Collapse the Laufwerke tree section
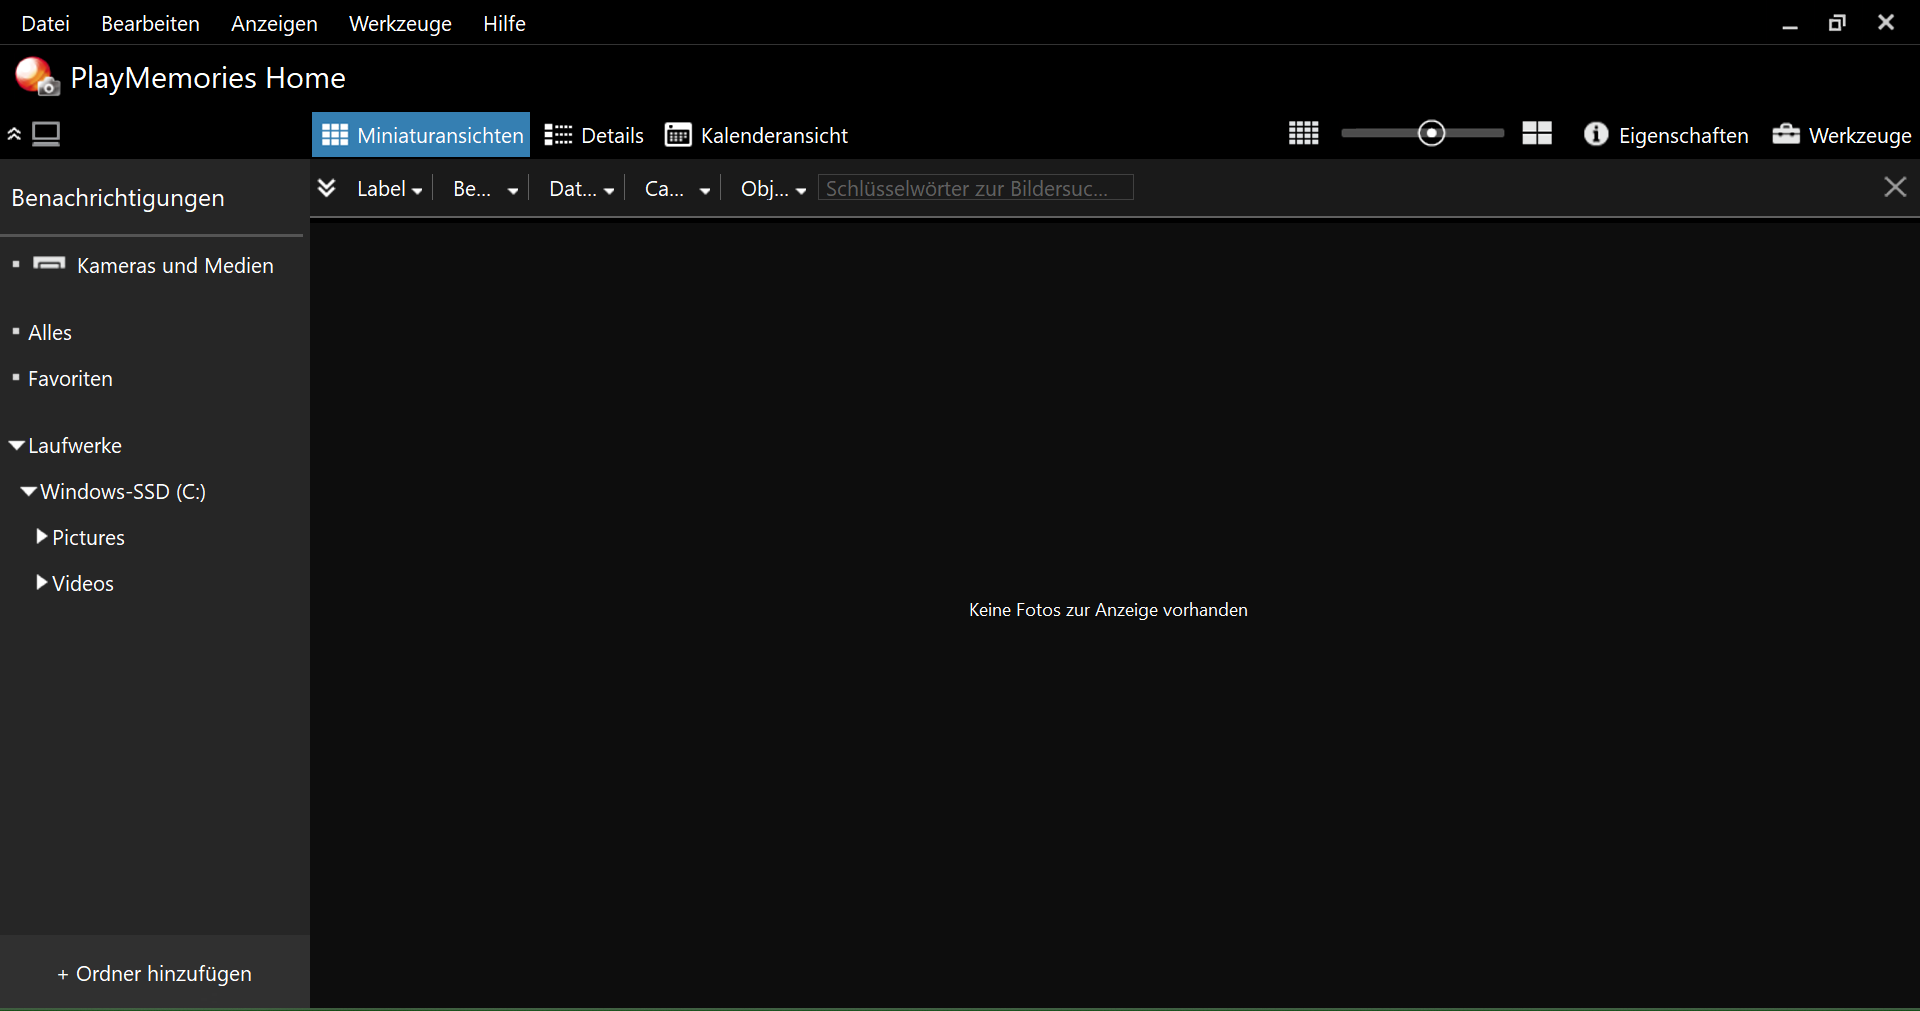The width and height of the screenshot is (1920, 1011). (x=17, y=445)
